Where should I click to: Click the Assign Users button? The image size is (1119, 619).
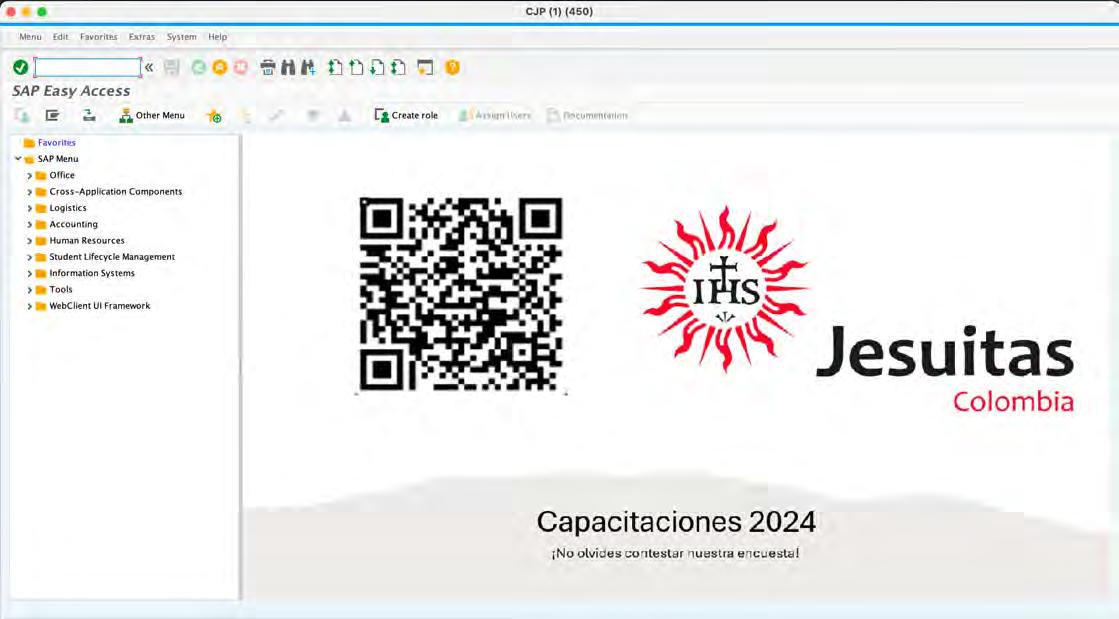pos(495,116)
